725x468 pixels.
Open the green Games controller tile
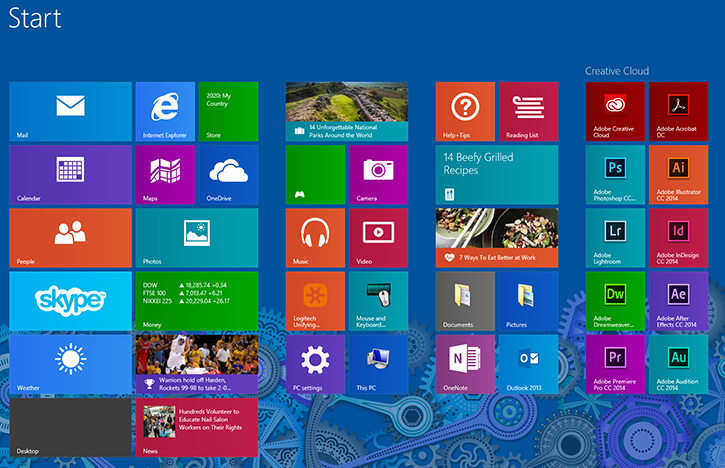(x=315, y=175)
